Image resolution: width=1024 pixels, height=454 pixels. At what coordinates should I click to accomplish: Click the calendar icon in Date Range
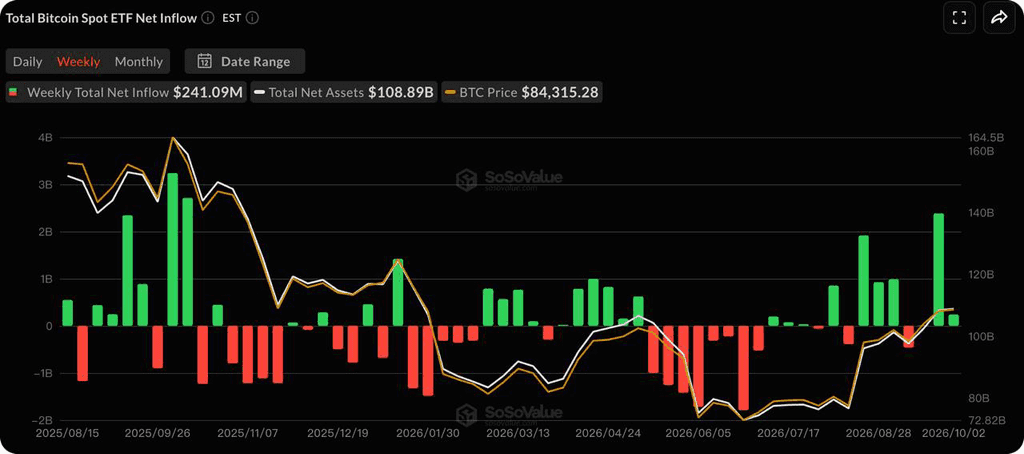click(204, 61)
